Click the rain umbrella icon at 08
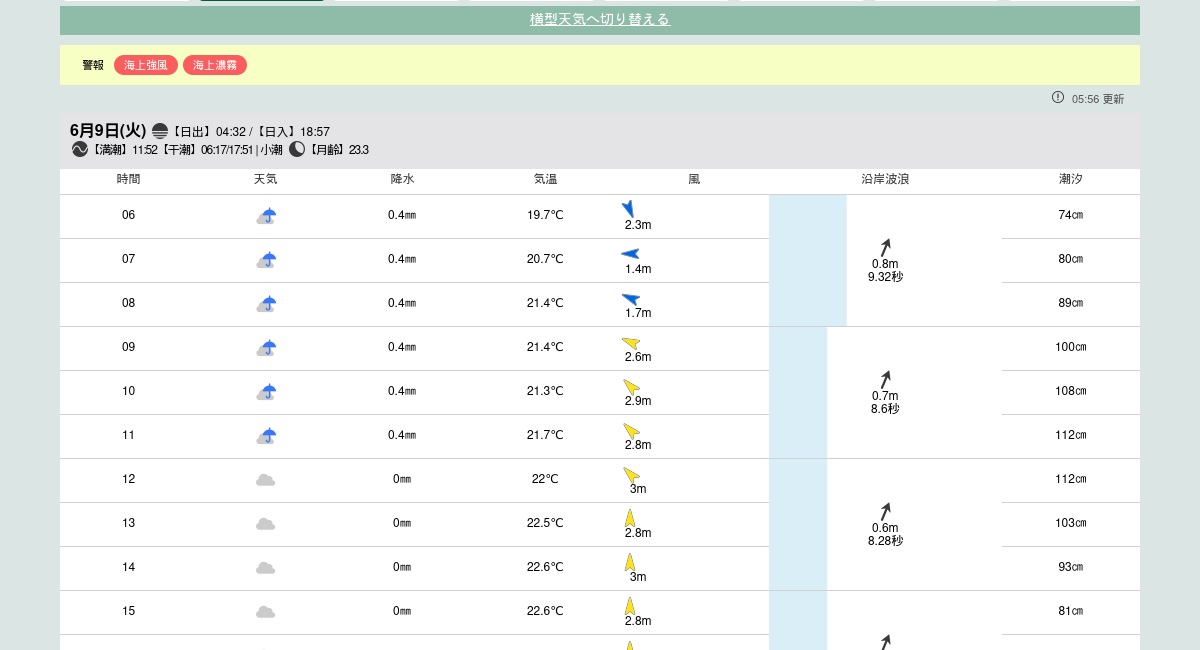1200x650 pixels. pos(266,303)
